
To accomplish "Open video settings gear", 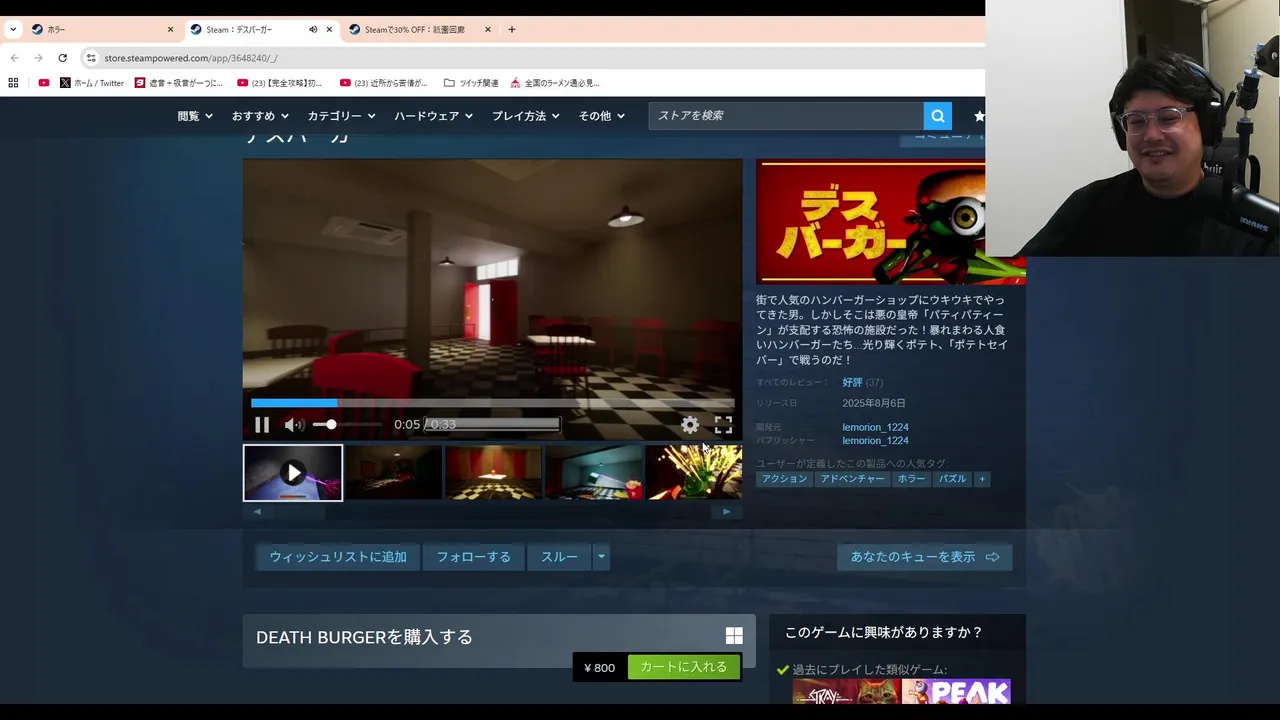I will pyautogui.click(x=690, y=425).
